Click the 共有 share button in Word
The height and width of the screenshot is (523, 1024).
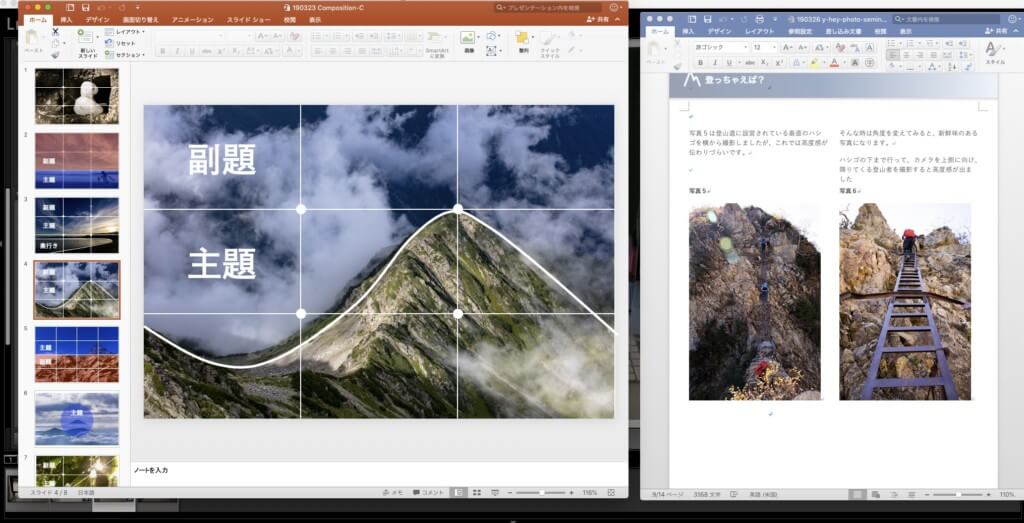995,31
